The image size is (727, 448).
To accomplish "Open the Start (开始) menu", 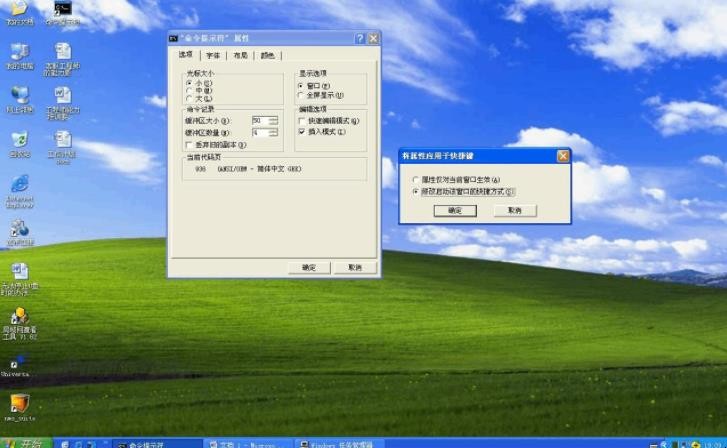I will pos(25,443).
